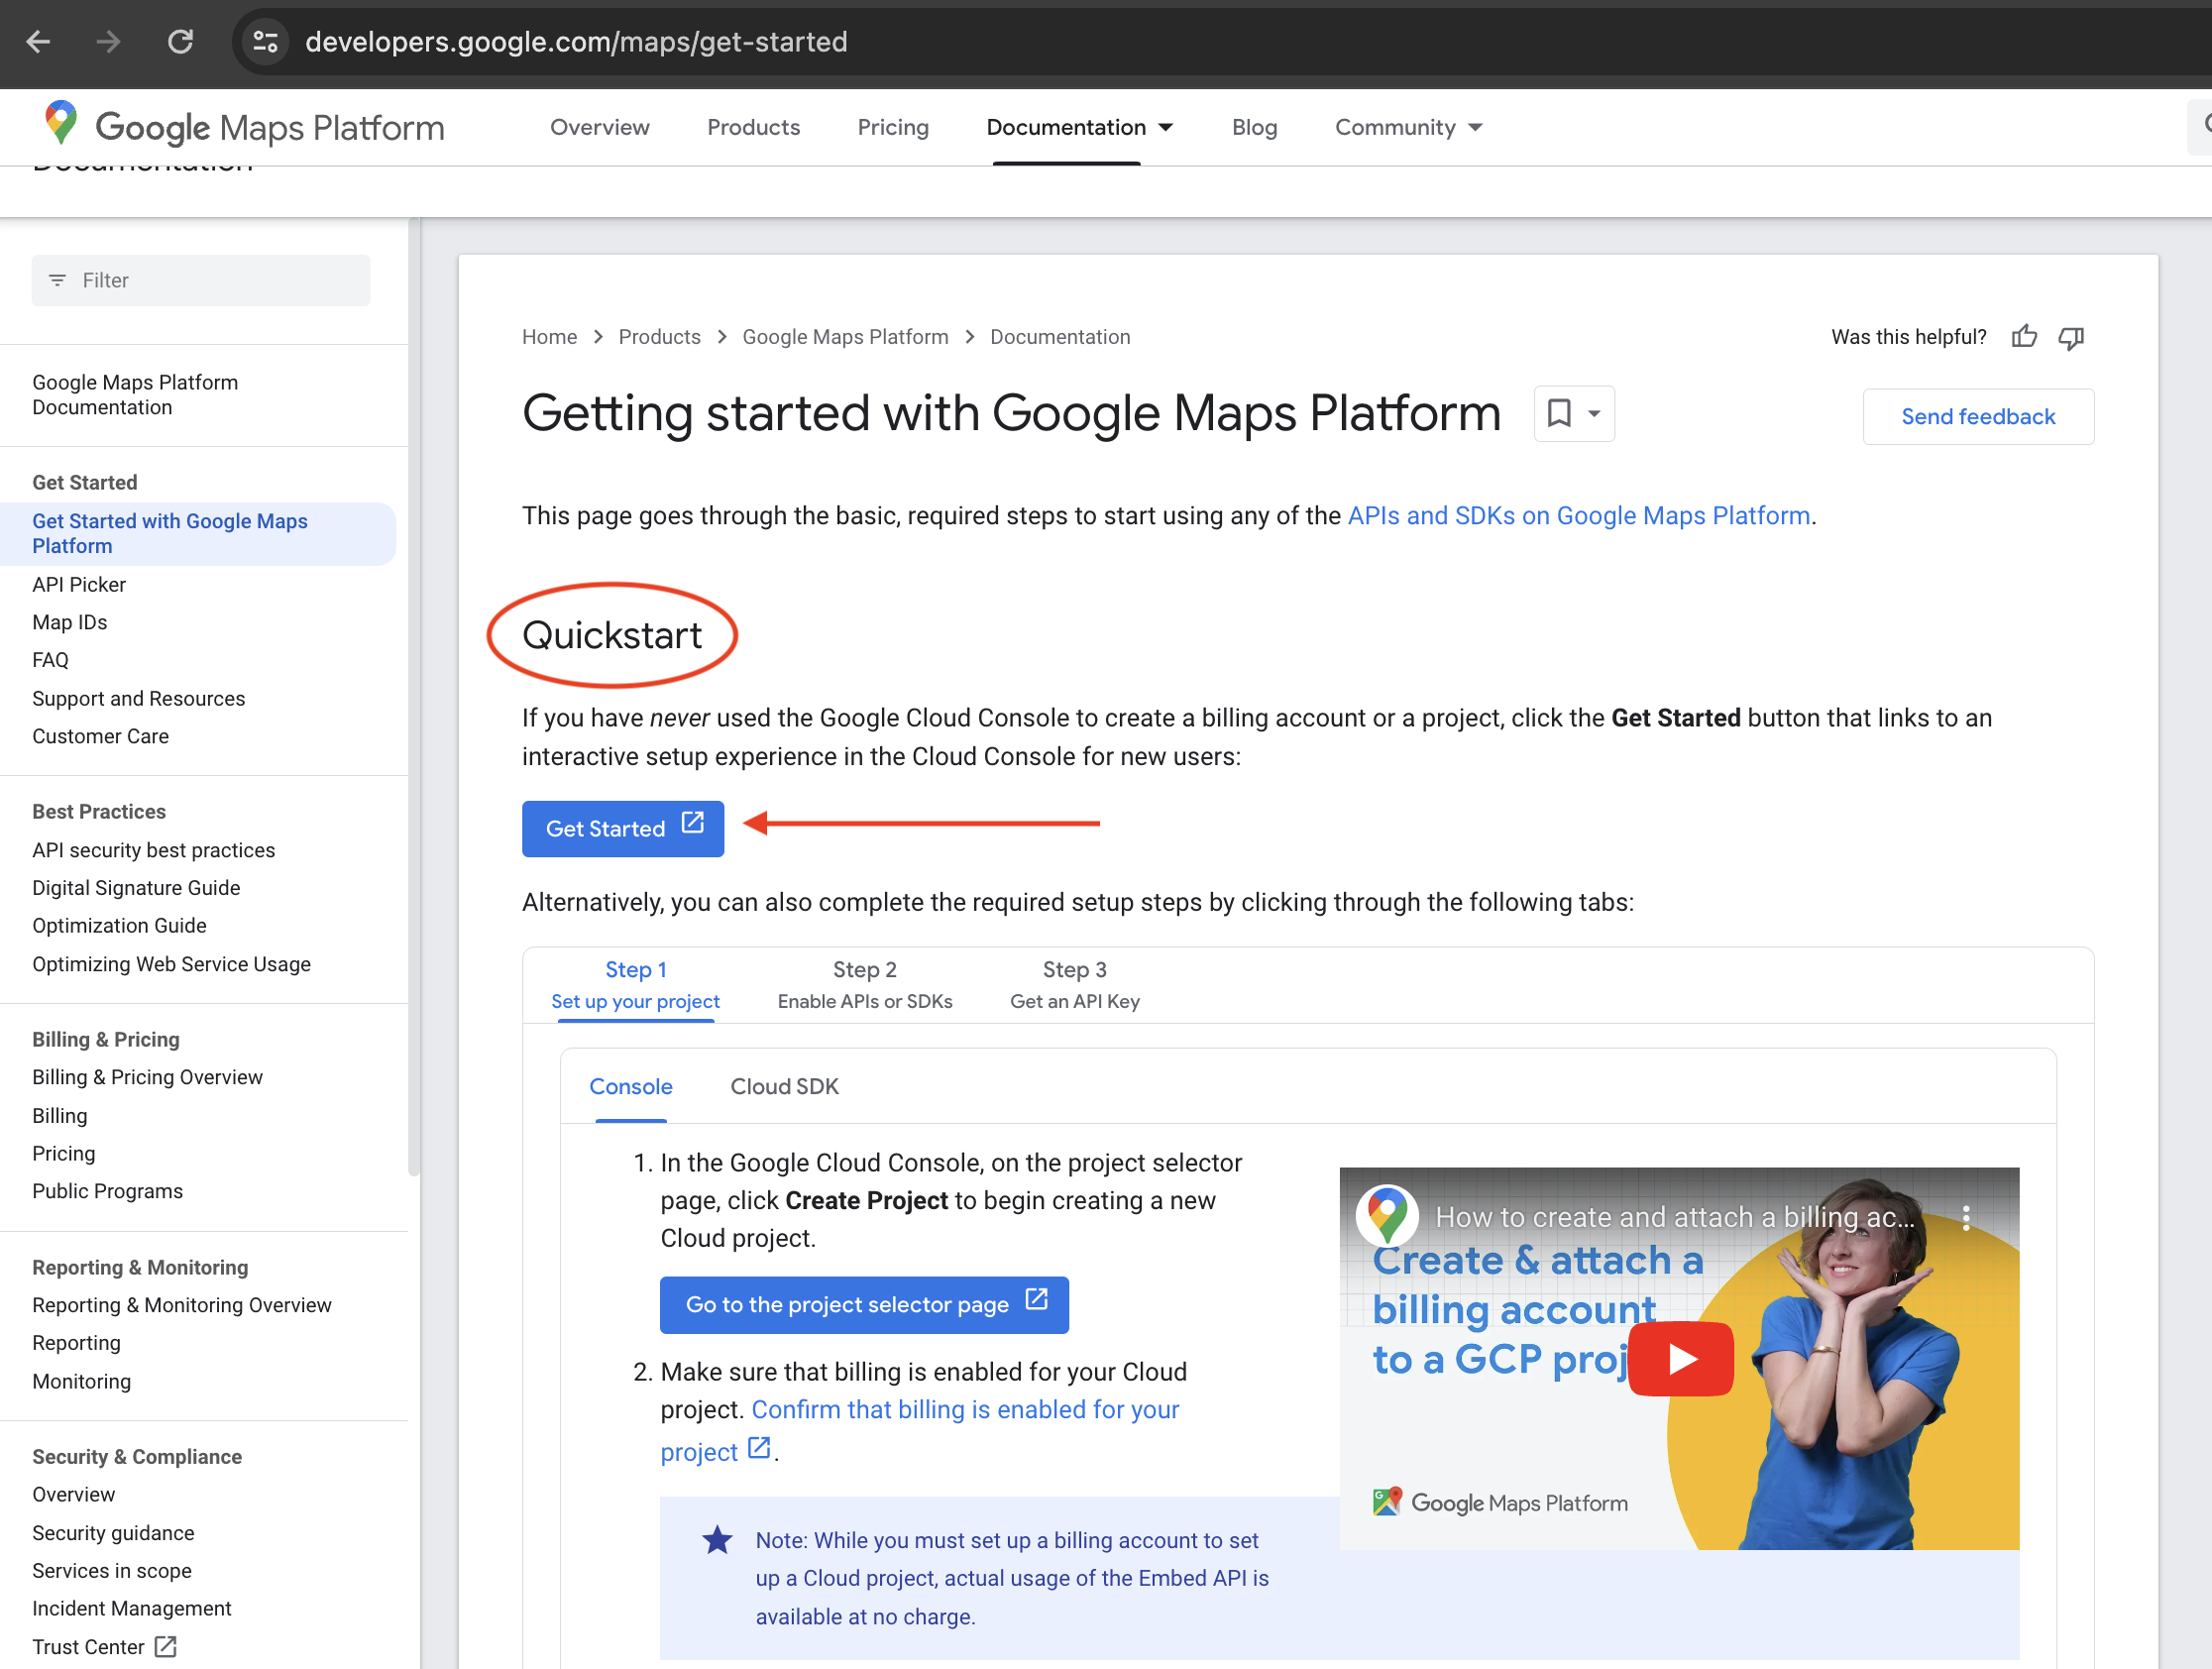Expand the Documentation navigation dropdown
This screenshot has width=2212, height=1669.
1166,127
